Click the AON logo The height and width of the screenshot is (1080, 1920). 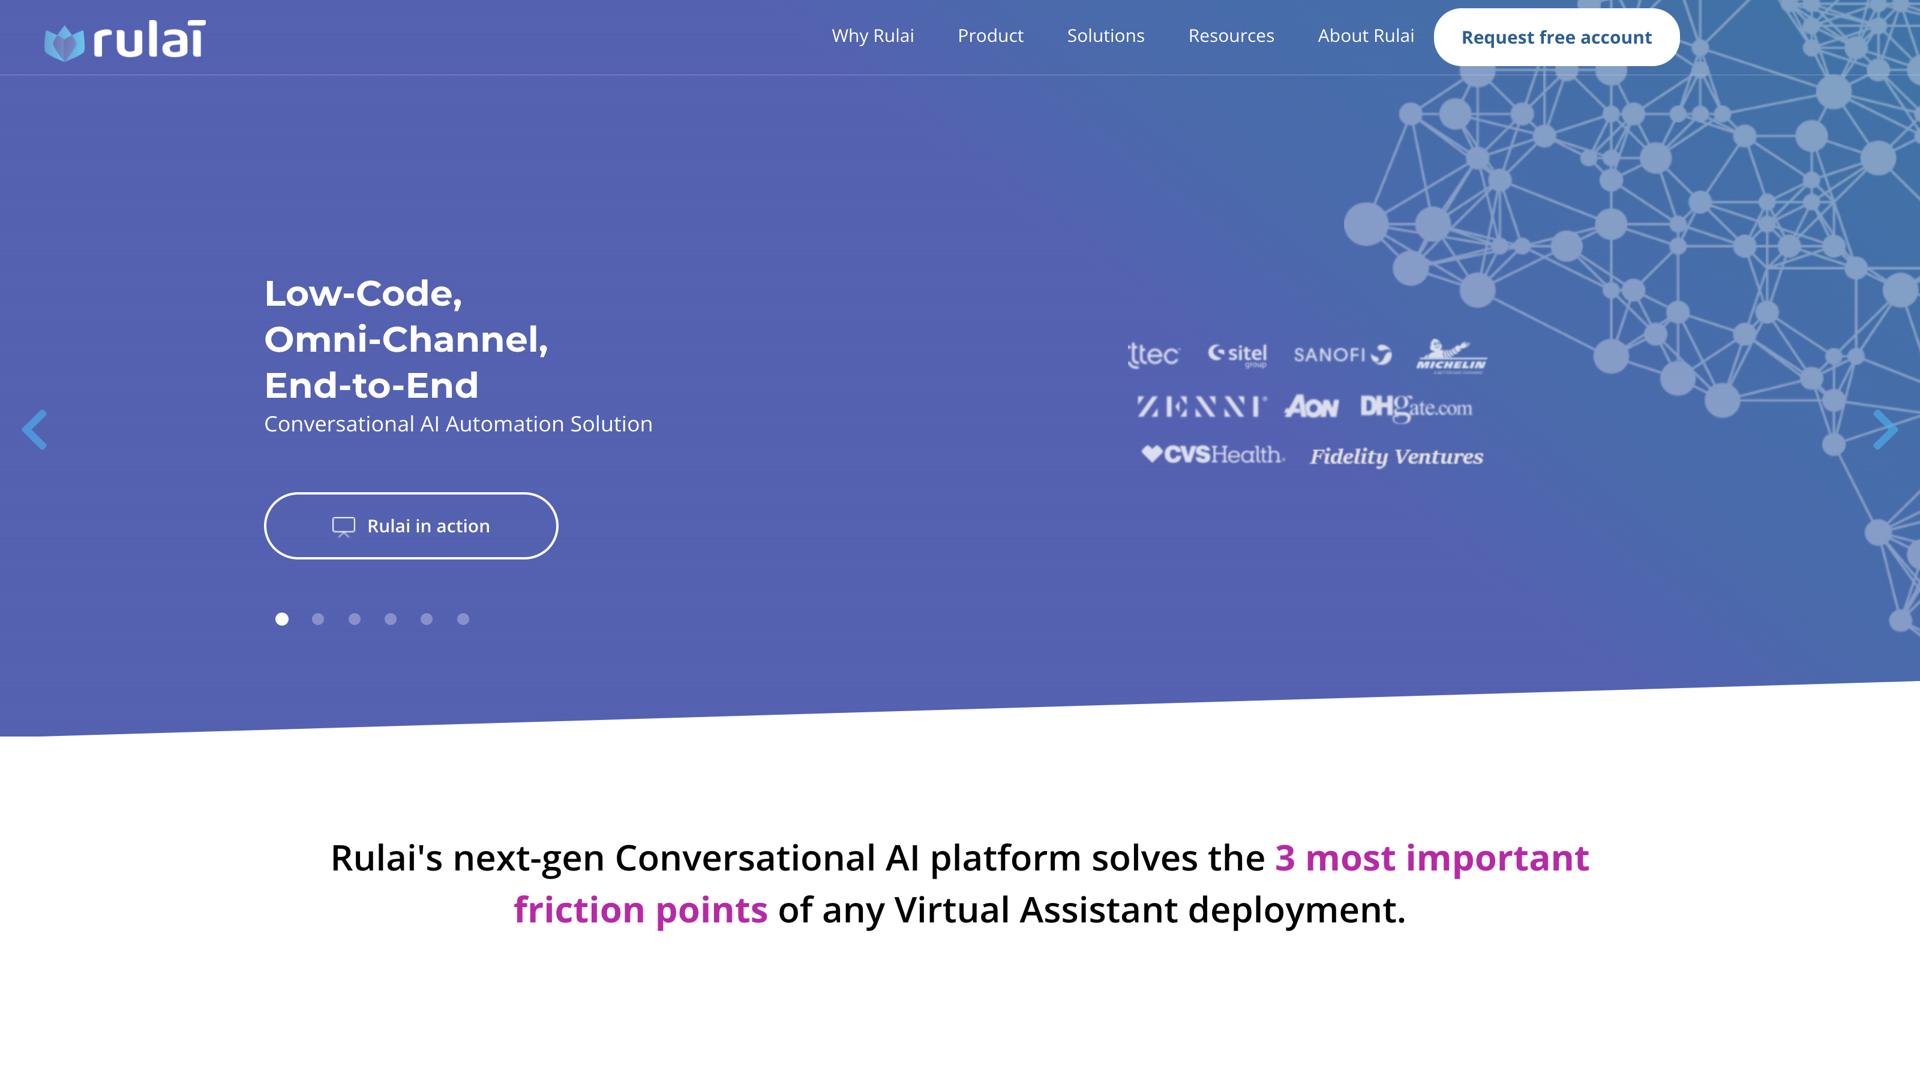[1311, 407]
